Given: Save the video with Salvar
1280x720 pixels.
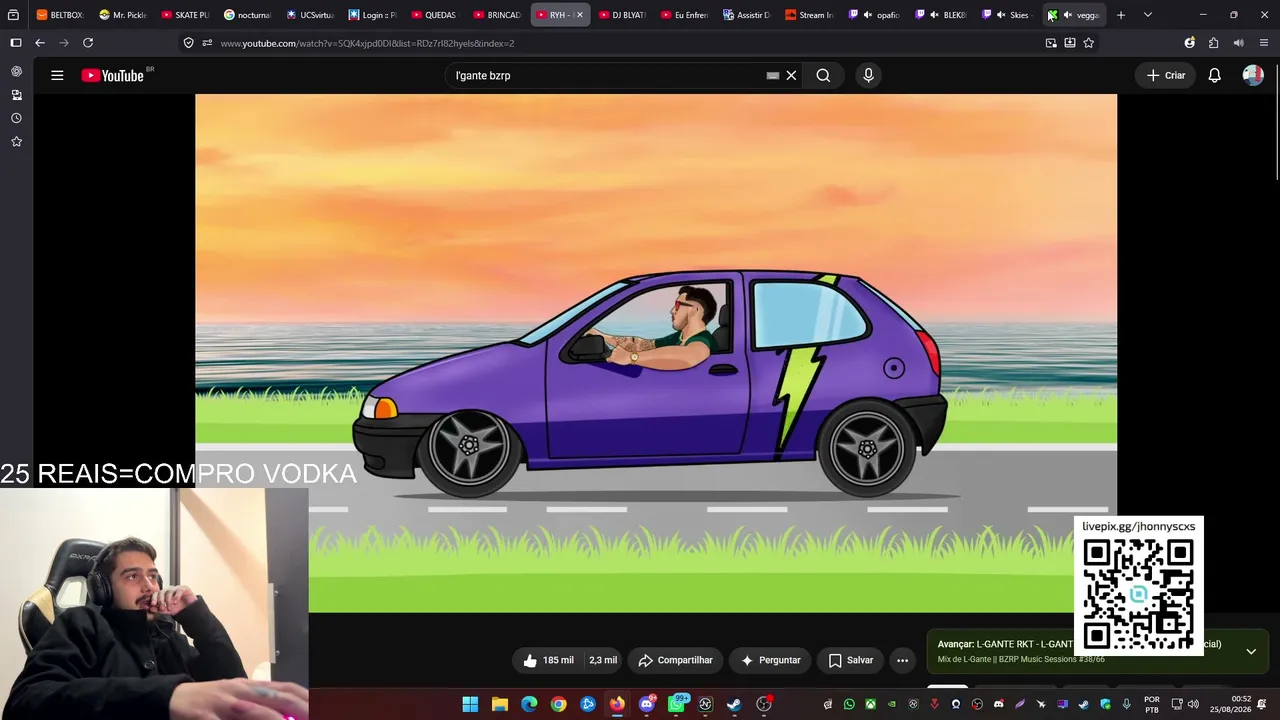Looking at the screenshot, I should coord(851,660).
